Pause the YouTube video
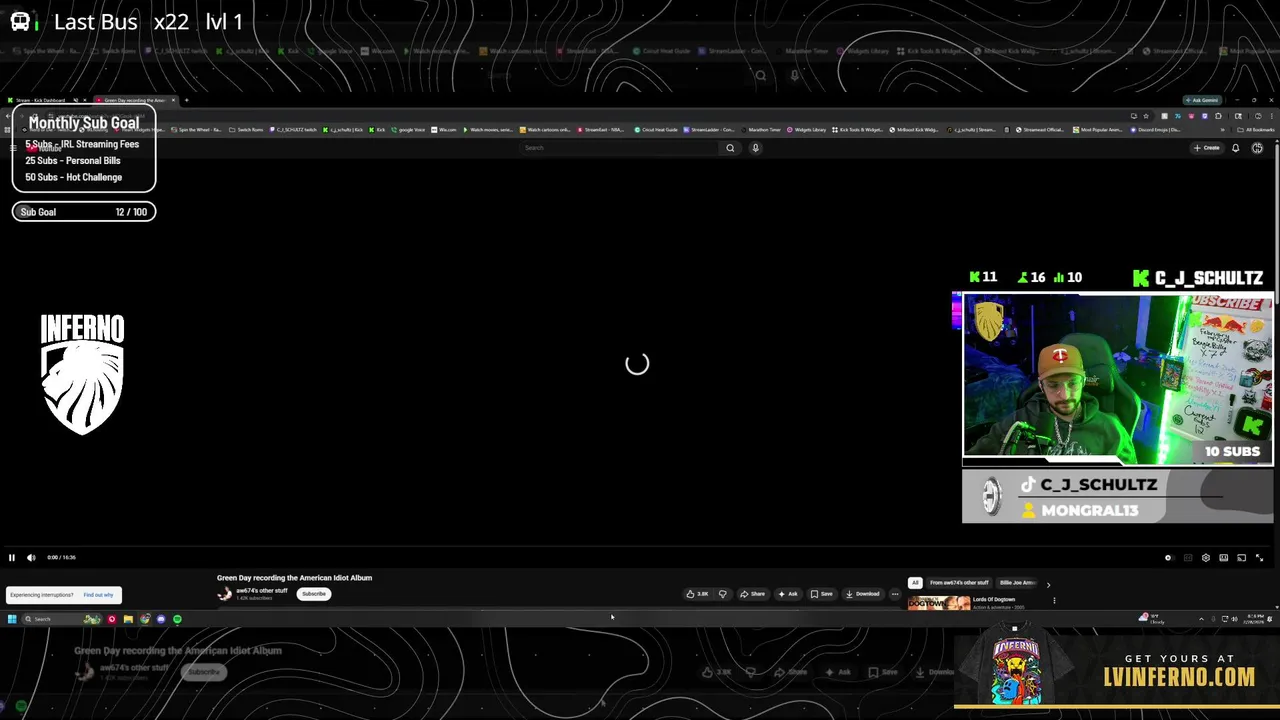The image size is (1280, 720). pos(12,558)
